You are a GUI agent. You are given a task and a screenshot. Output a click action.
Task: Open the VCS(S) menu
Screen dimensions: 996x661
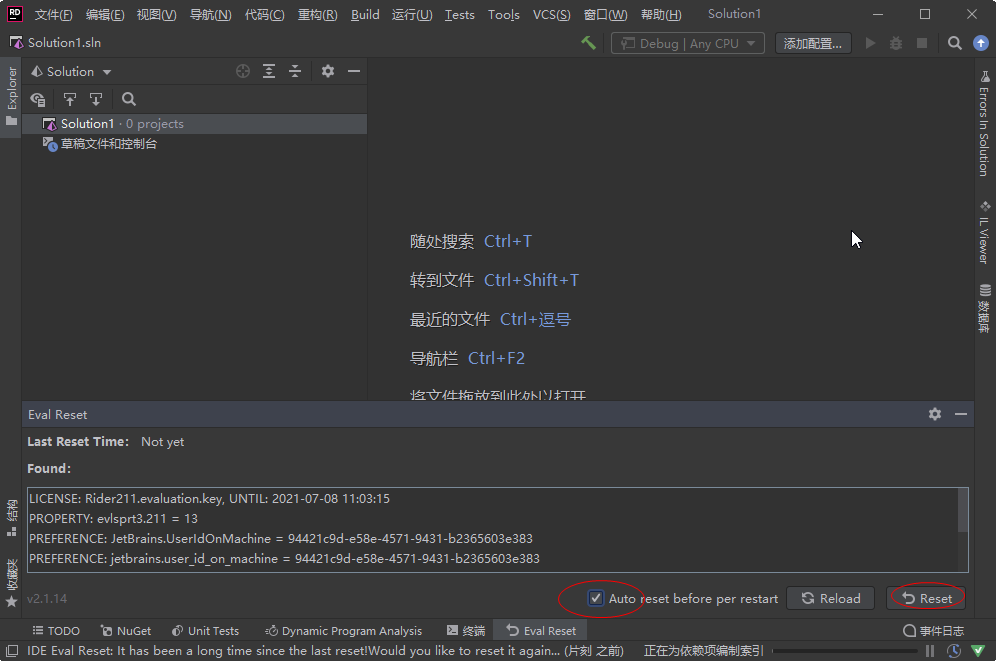click(x=551, y=15)
